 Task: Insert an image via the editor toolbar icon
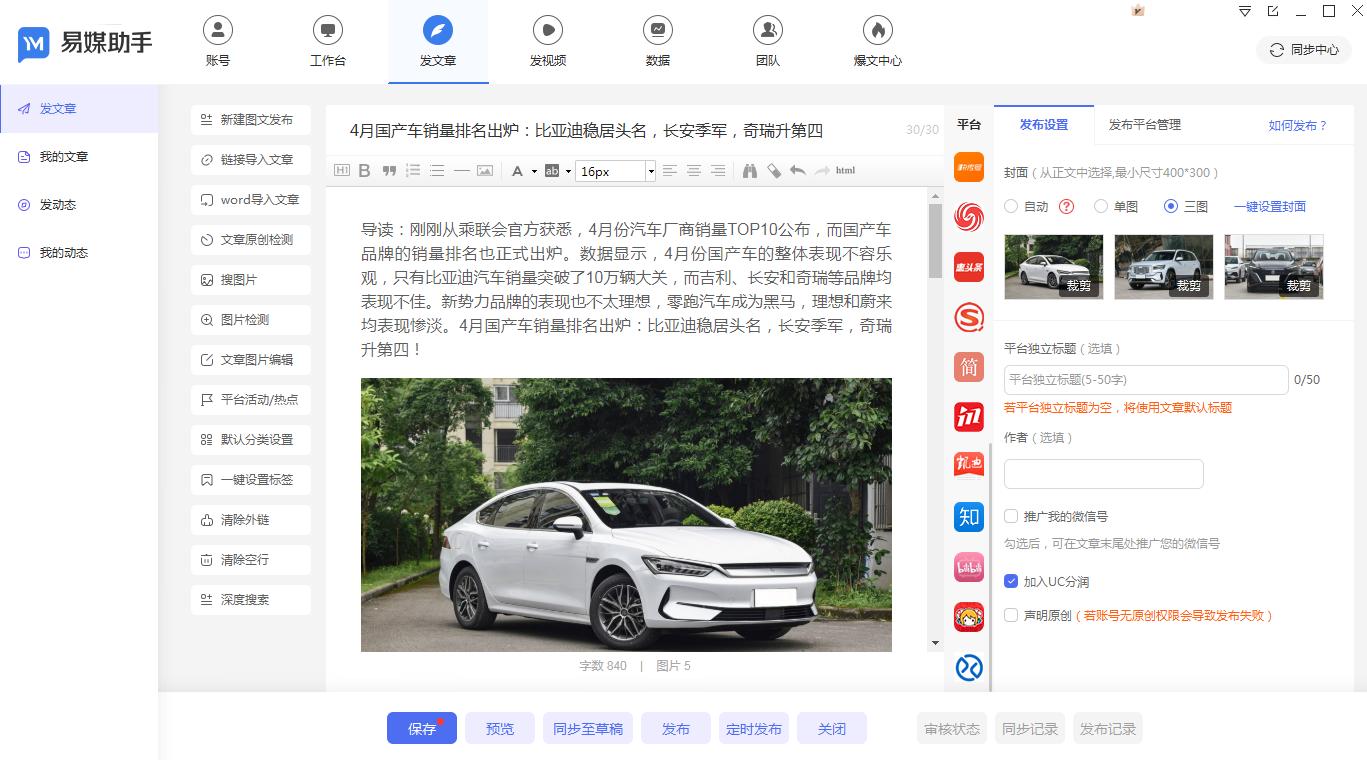point(485,170)
